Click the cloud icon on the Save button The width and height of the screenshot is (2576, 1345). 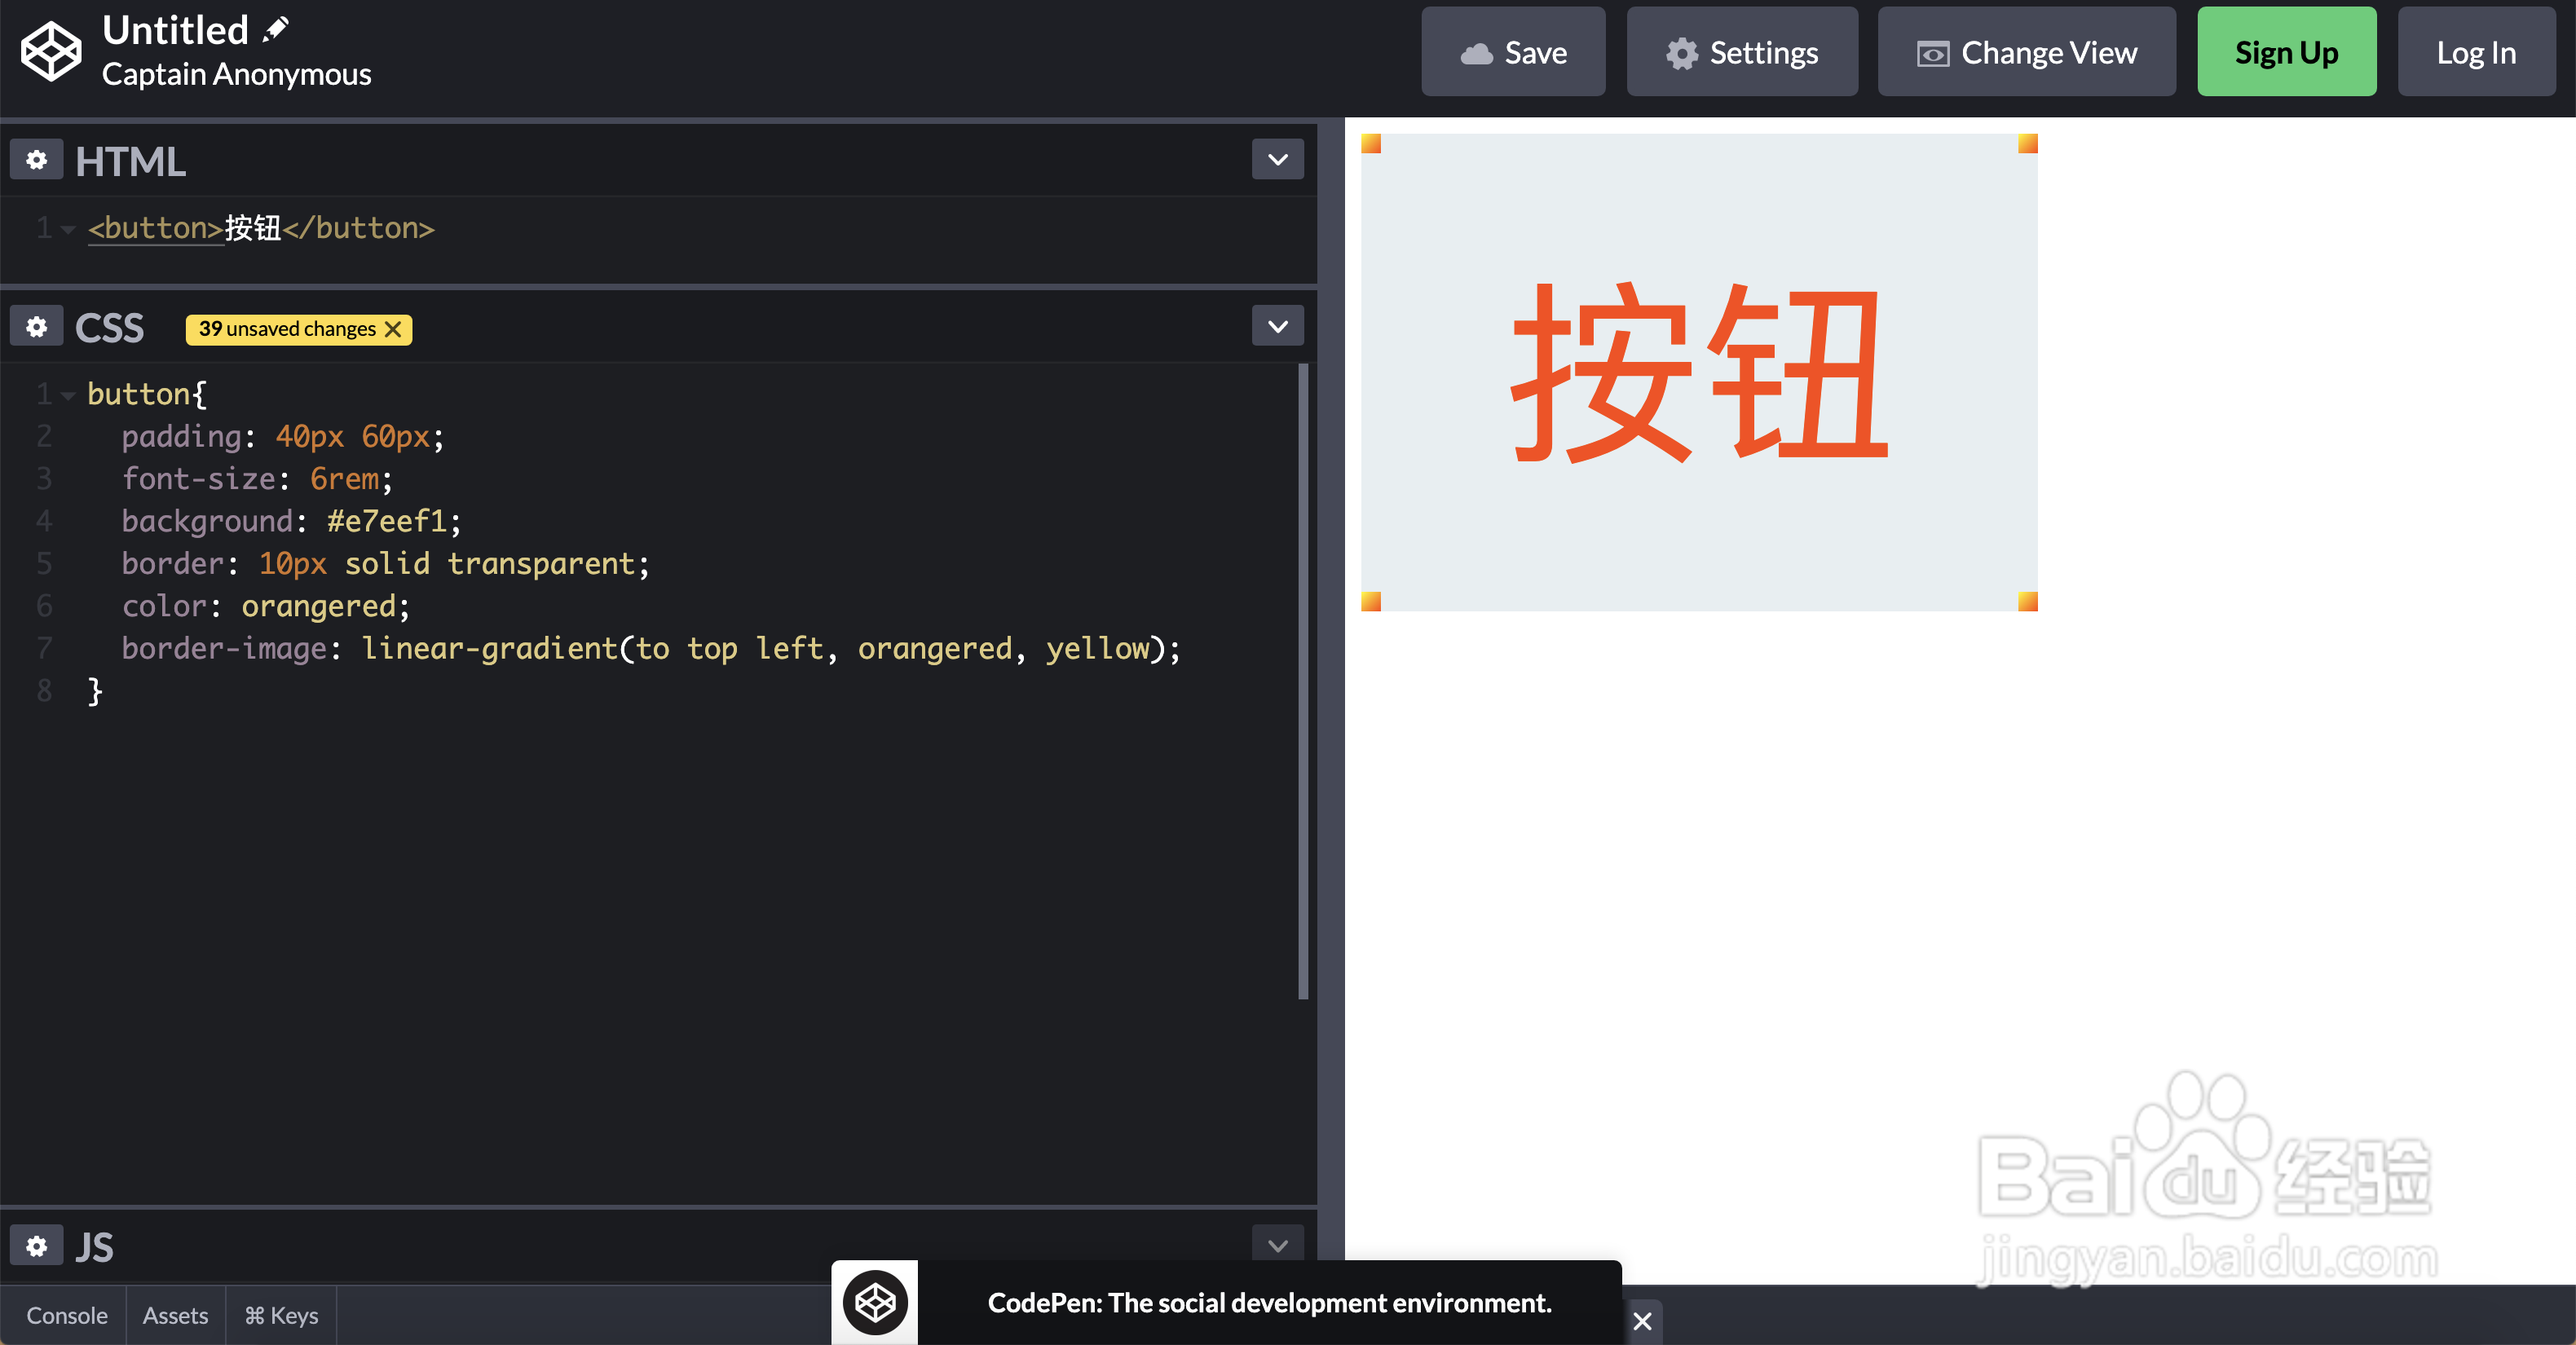tap(1478, 52)
